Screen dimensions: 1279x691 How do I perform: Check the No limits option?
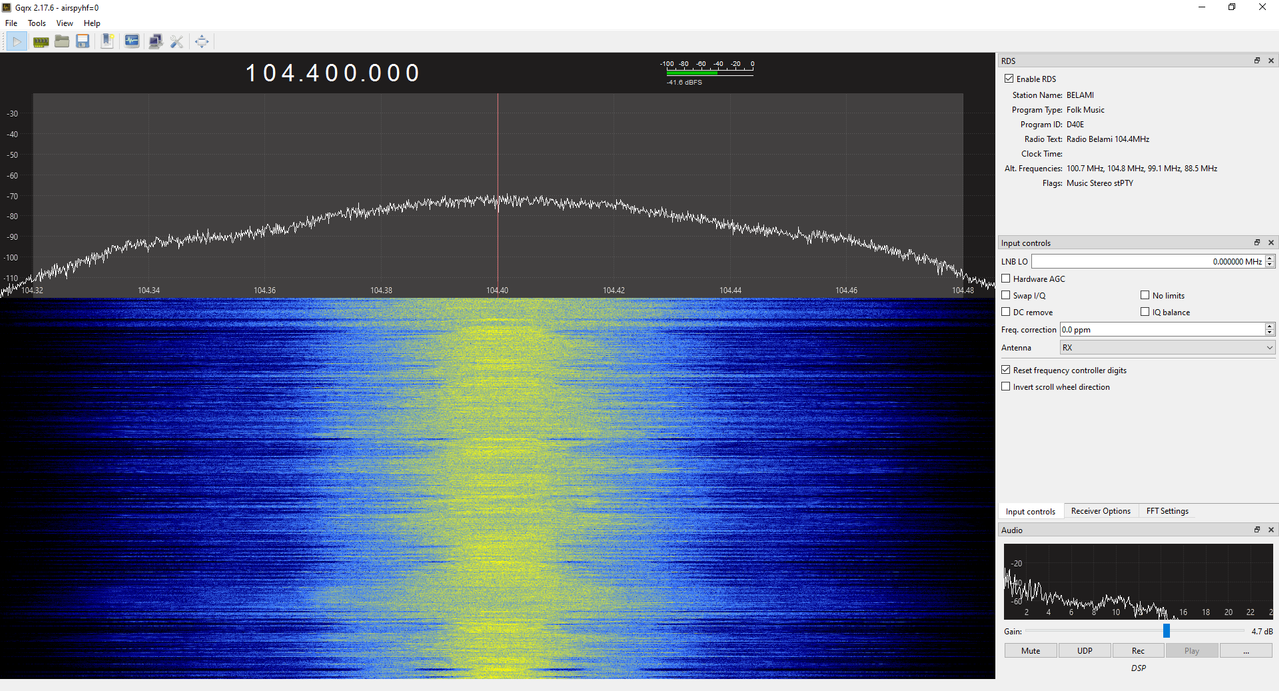click(x=1145, y=296)
